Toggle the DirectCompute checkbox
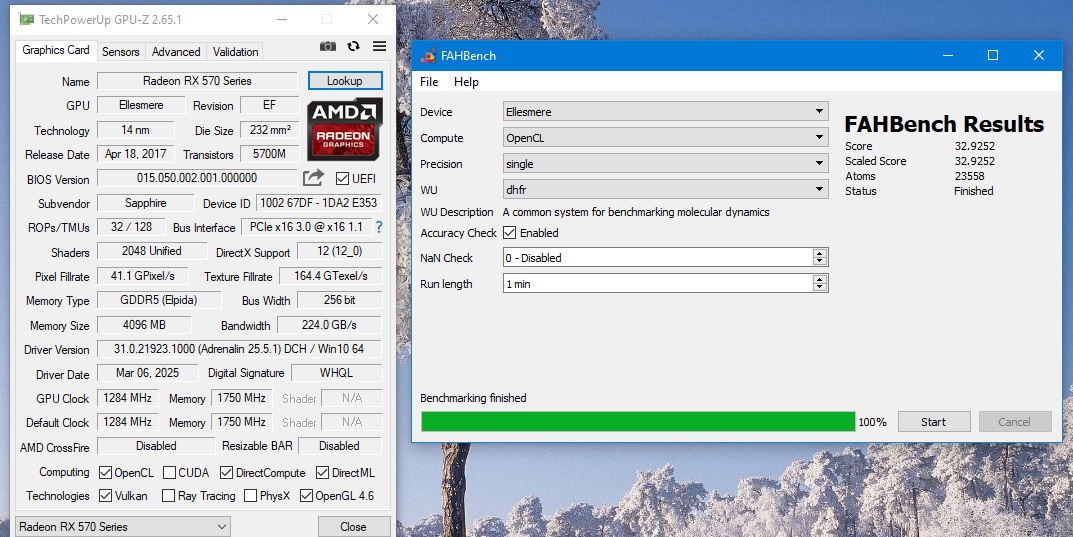Image resolution: width=1073 pixels, height=537 pixels. coord(226,473)
